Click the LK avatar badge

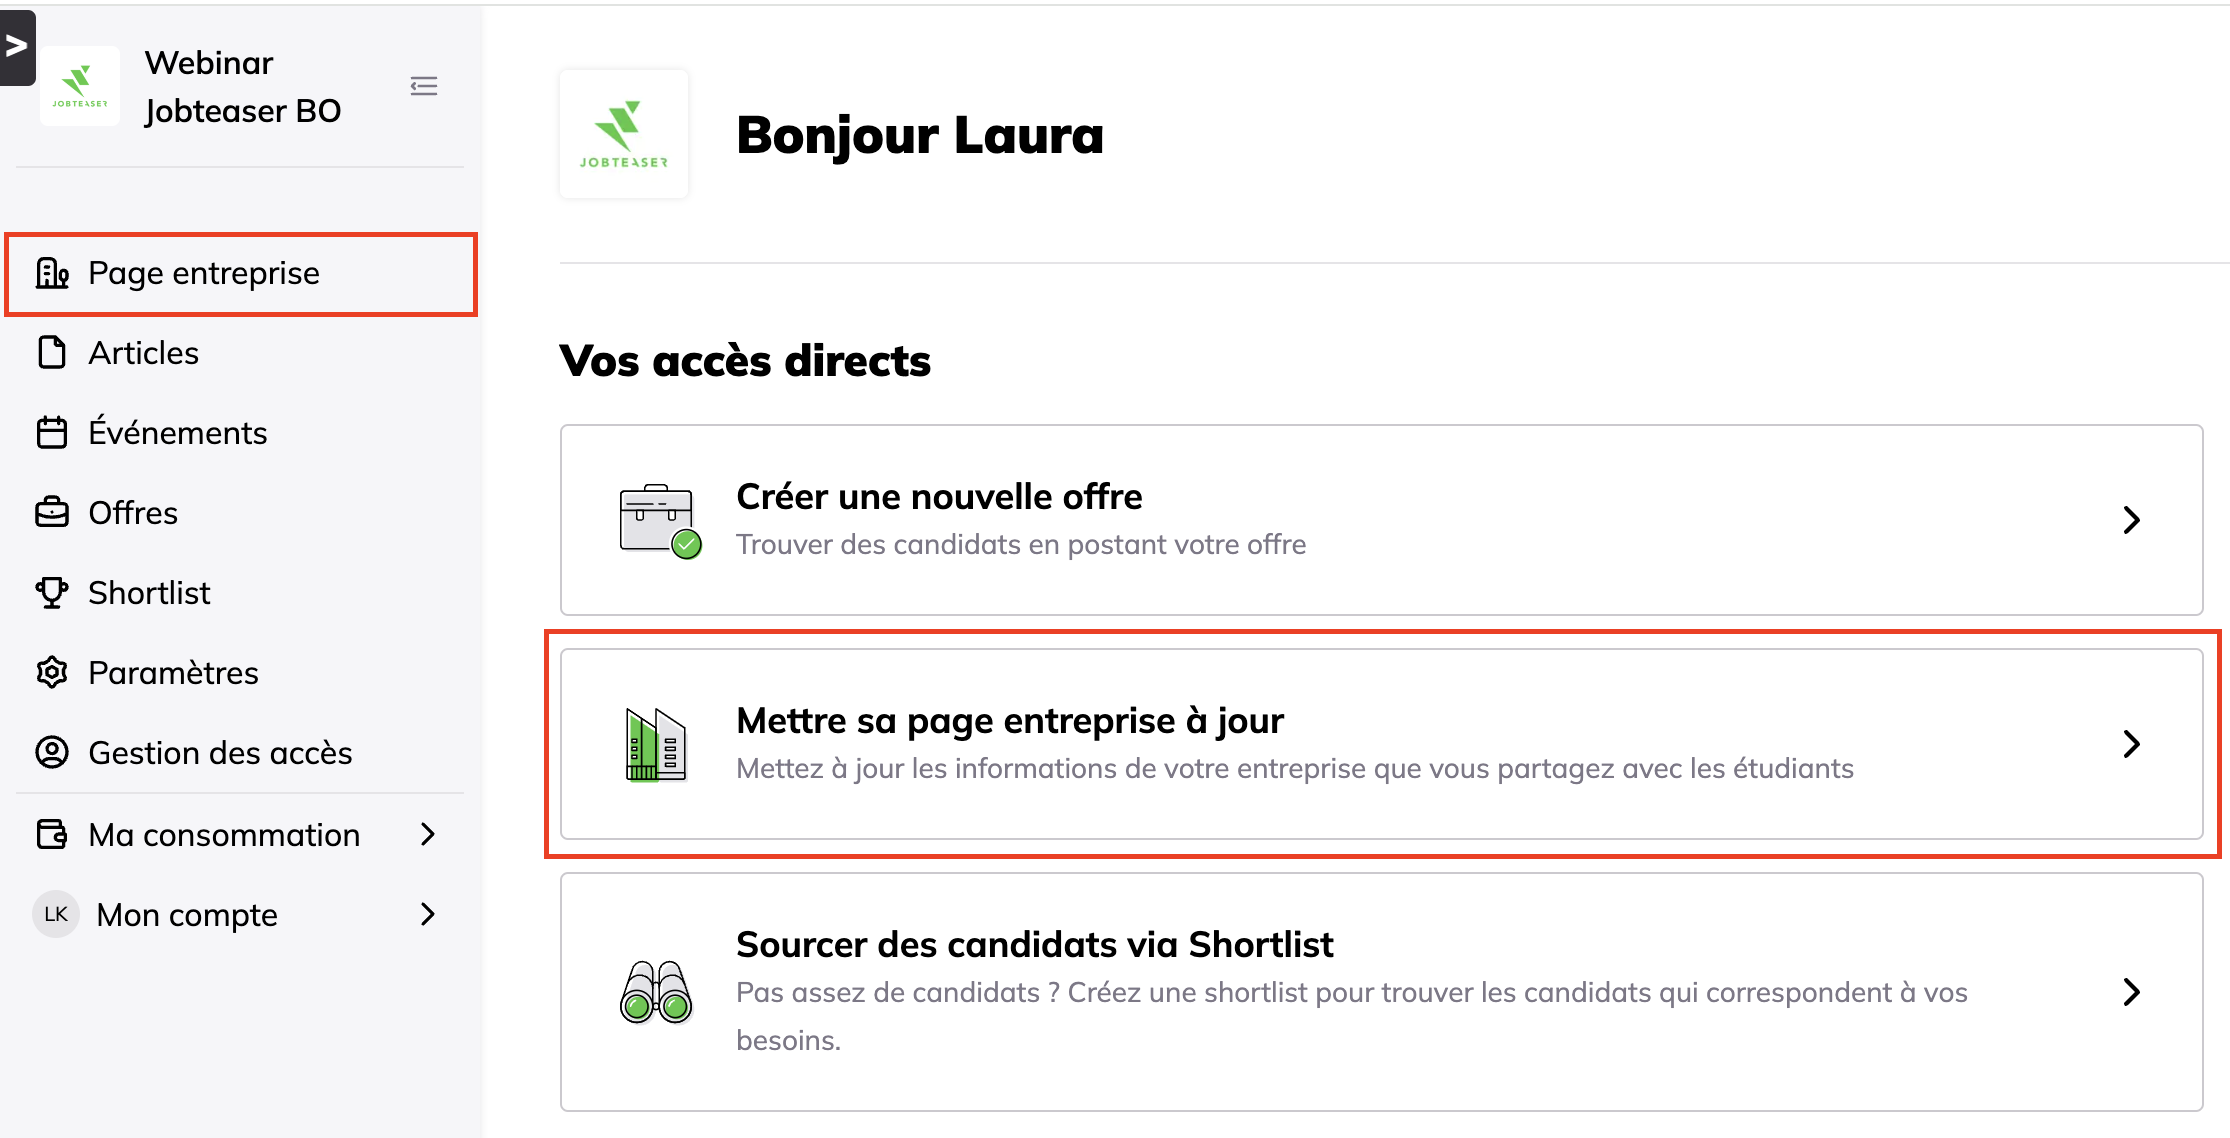click(x=56, y=914)
